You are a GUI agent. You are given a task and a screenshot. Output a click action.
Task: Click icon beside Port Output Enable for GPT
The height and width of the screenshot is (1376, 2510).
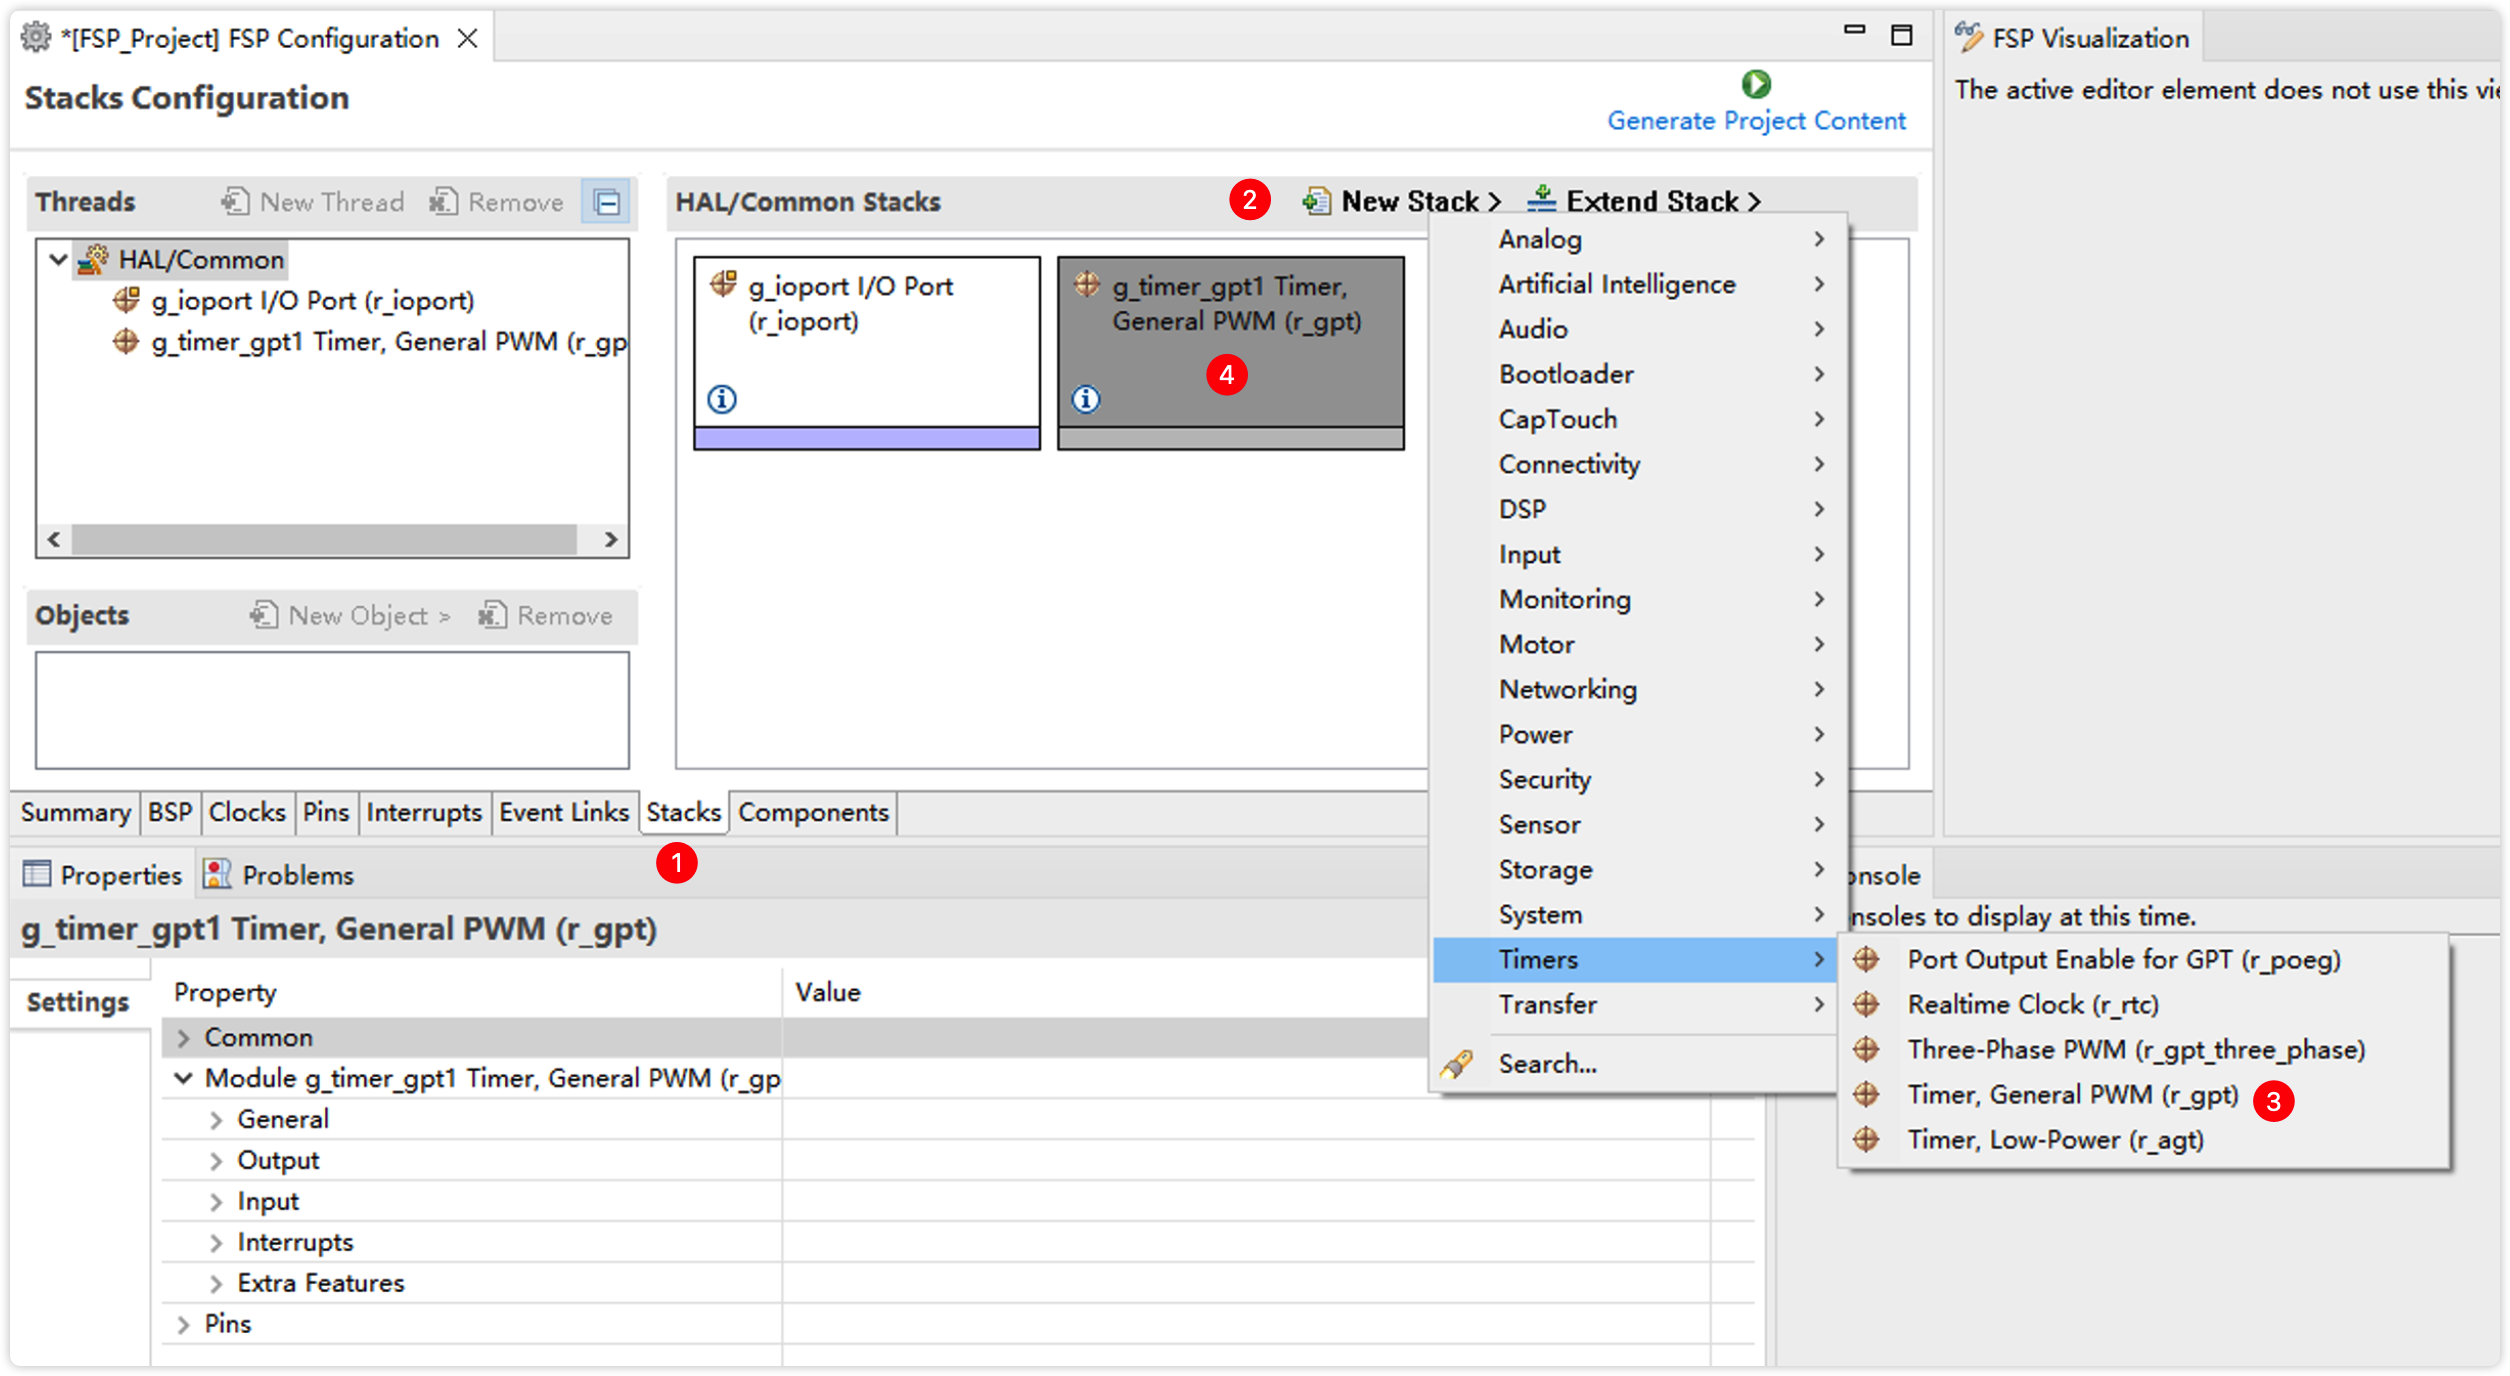point(1866,959)
